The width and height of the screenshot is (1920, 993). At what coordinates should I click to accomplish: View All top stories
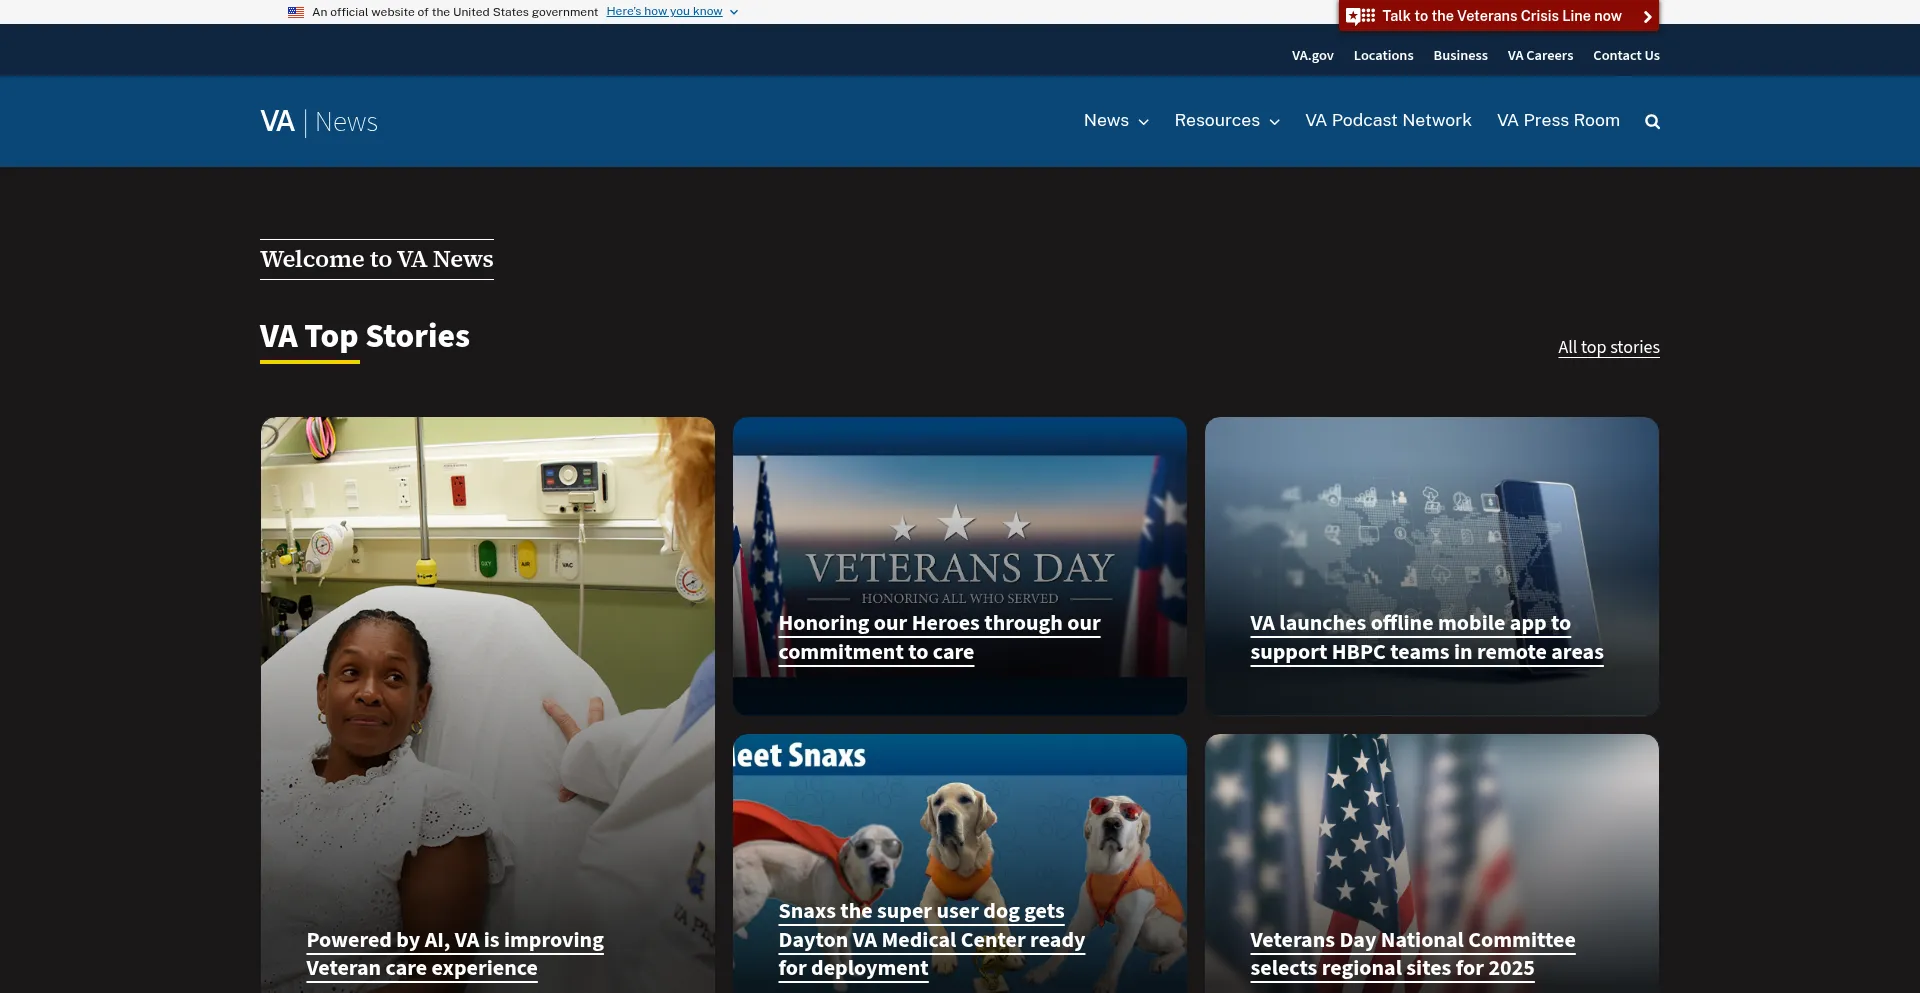coord(1608,348)
